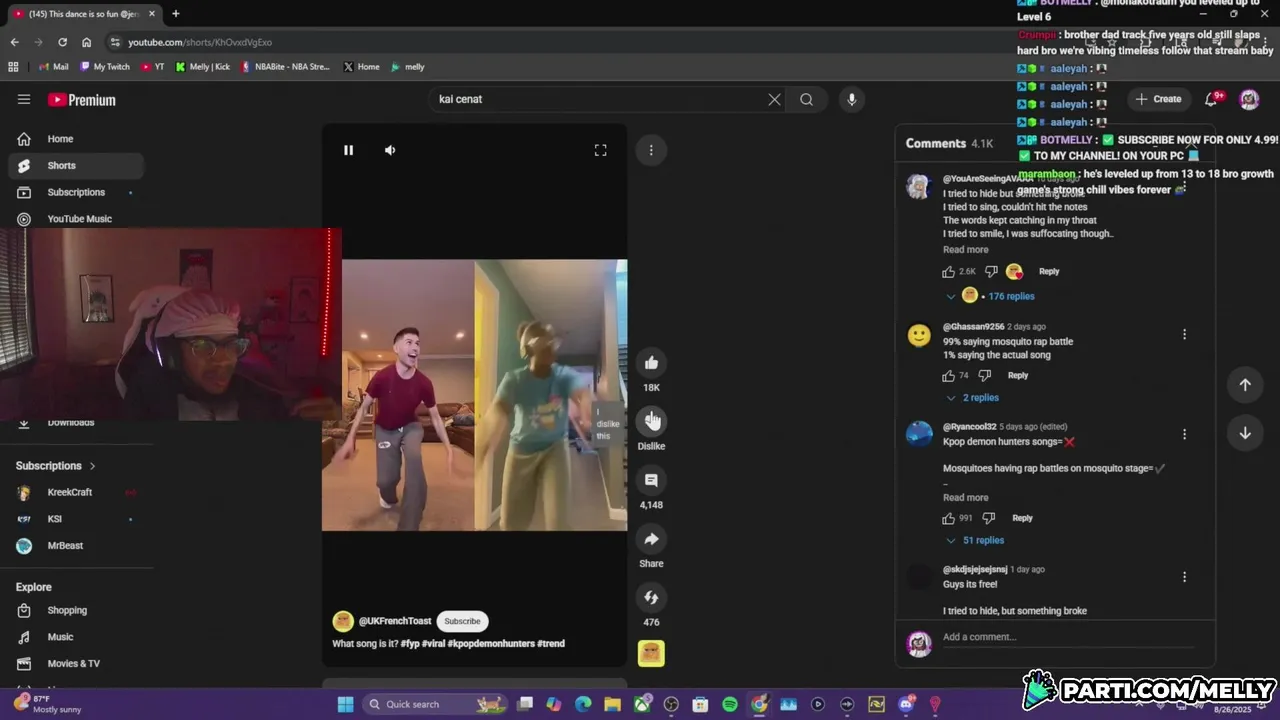Share this Short
The height and width of the screenshot is (720, 1280).
pos(651,539)
